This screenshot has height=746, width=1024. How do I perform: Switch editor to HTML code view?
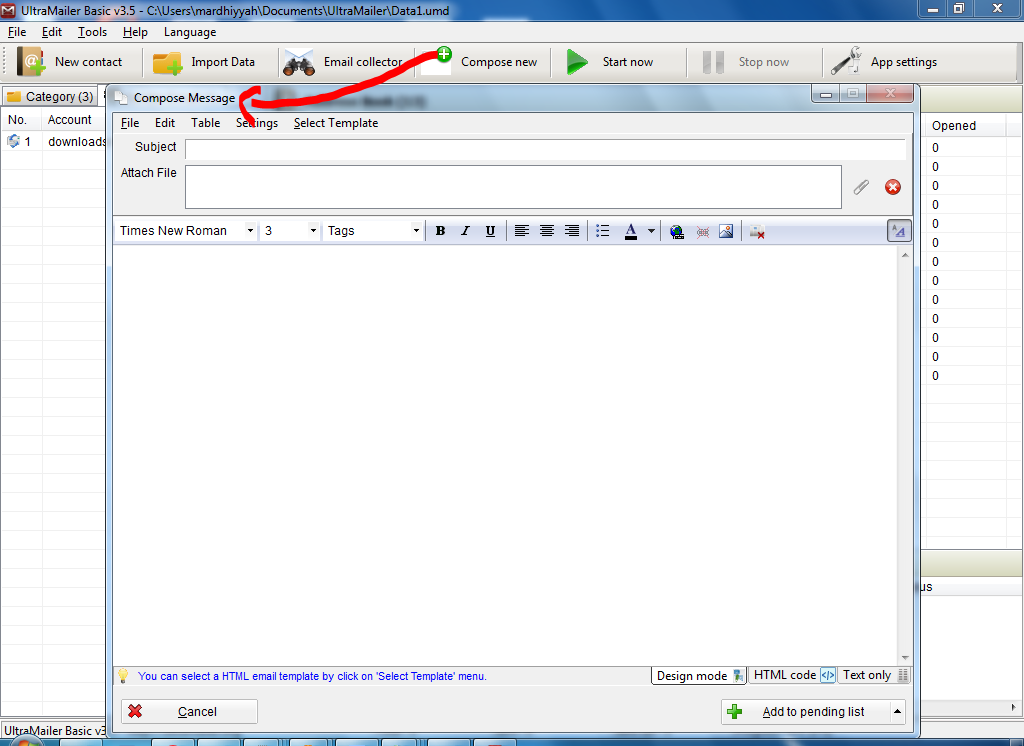(793, 675)
